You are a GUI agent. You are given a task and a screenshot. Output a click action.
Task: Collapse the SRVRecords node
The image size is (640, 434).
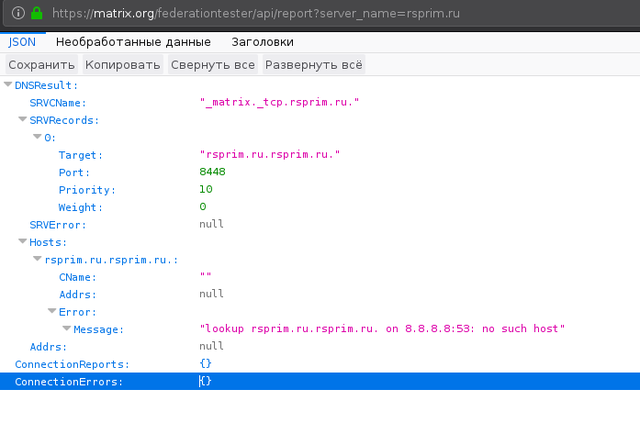[22, 119]
